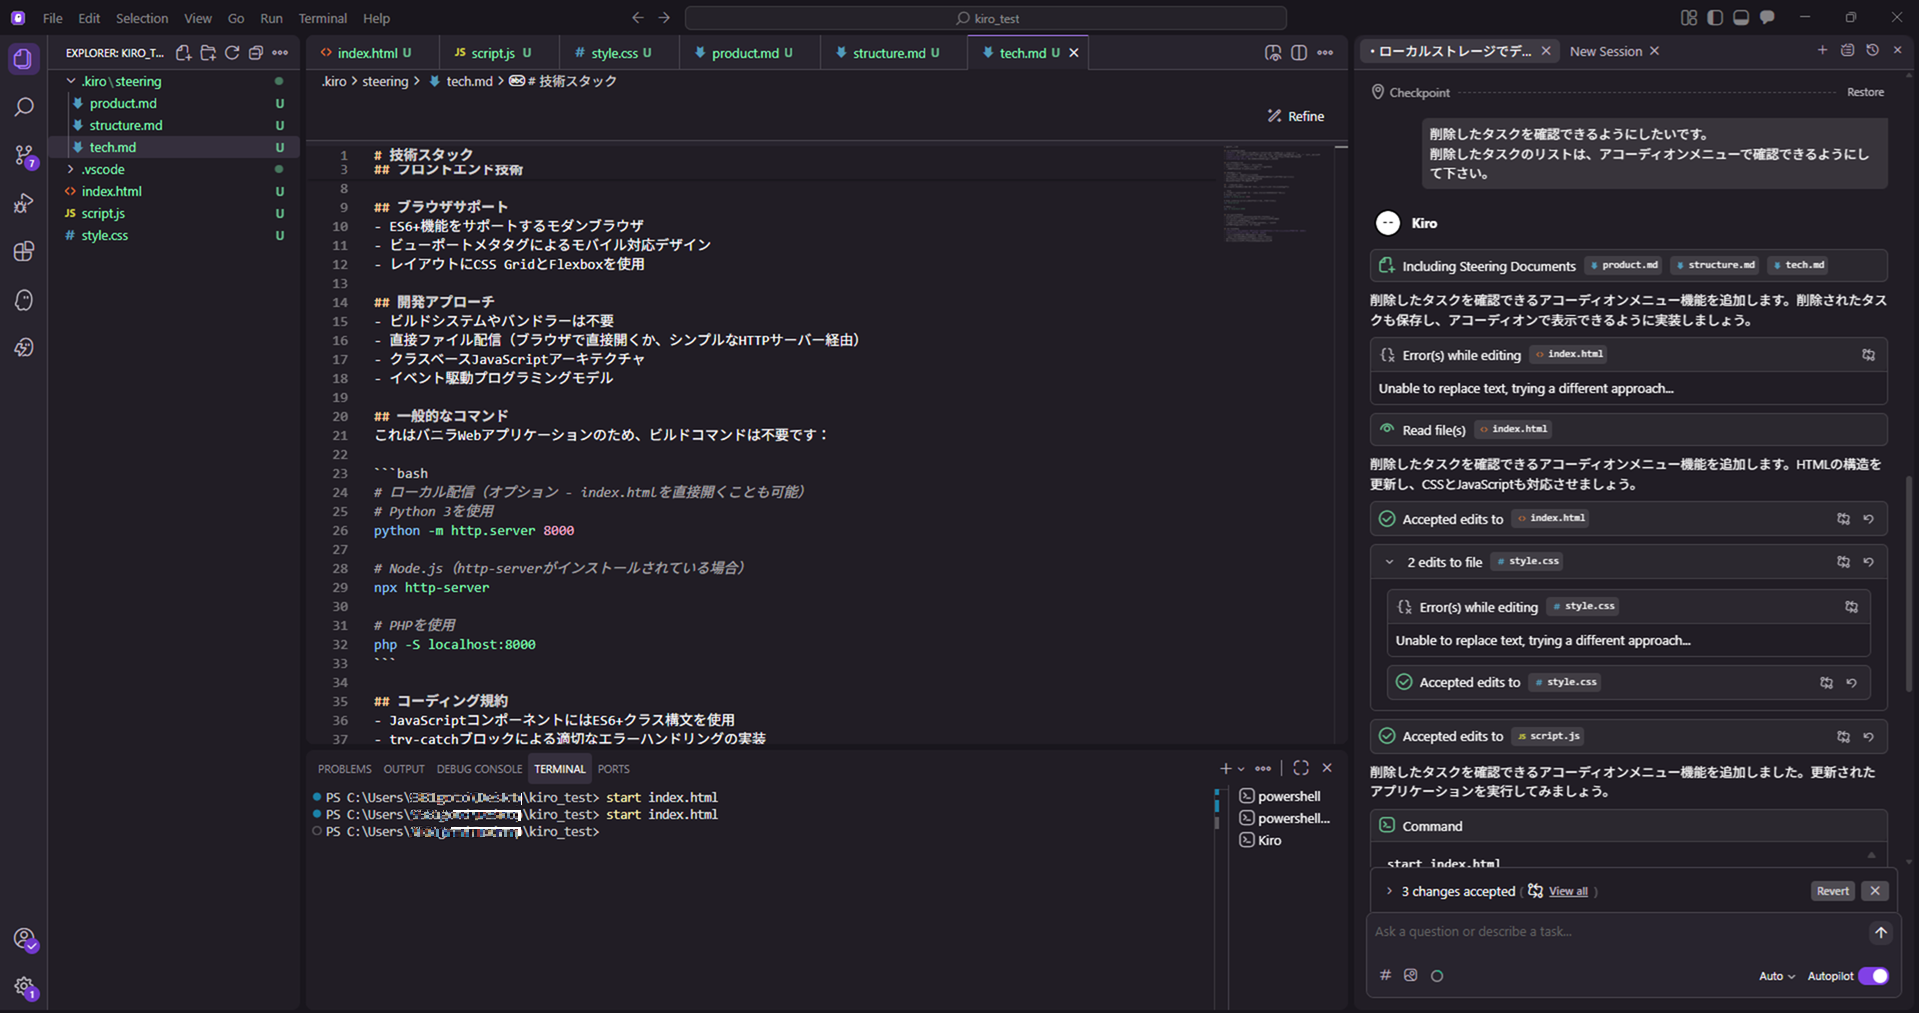
Task: Toggle the panel layout icon in the title bar
Action: 1740,17
